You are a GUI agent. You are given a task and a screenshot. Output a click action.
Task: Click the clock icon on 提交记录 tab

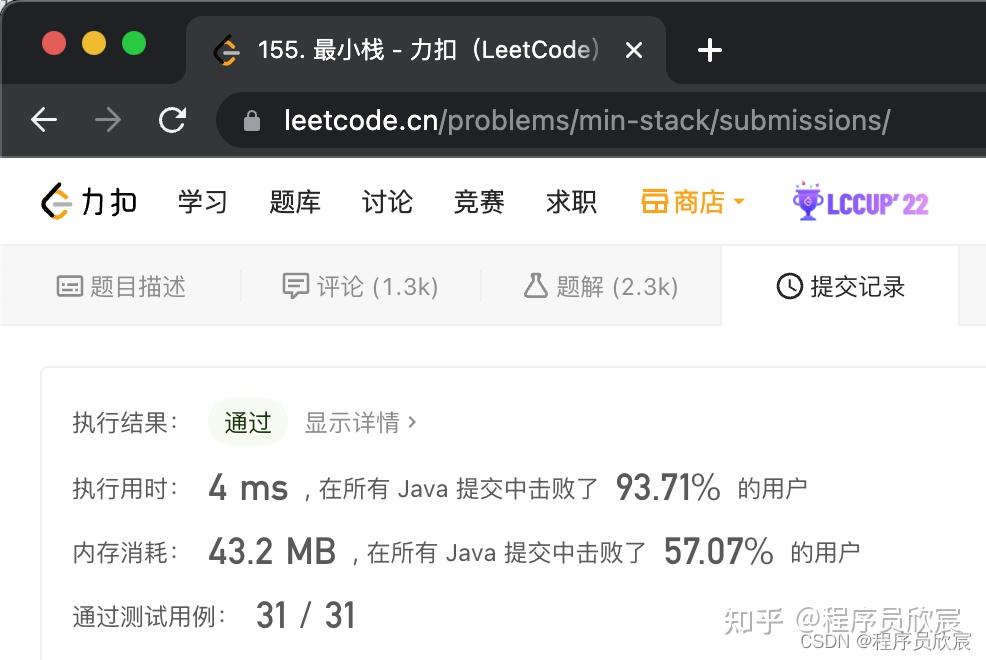[789, 286]
